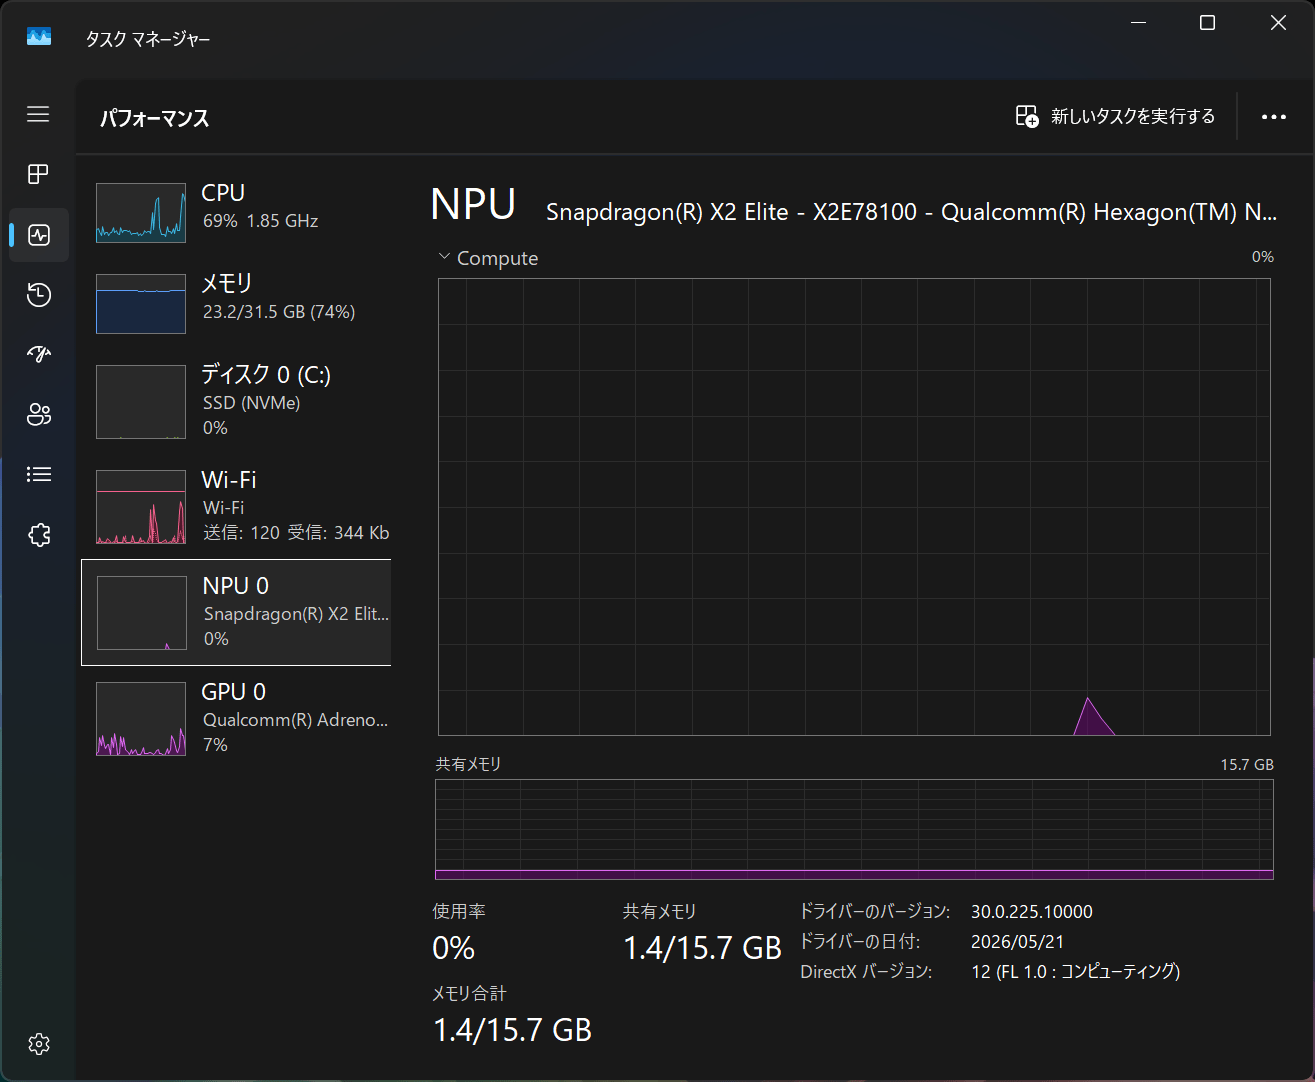Open the hamburger navigation menu

[x=38, y=114]
